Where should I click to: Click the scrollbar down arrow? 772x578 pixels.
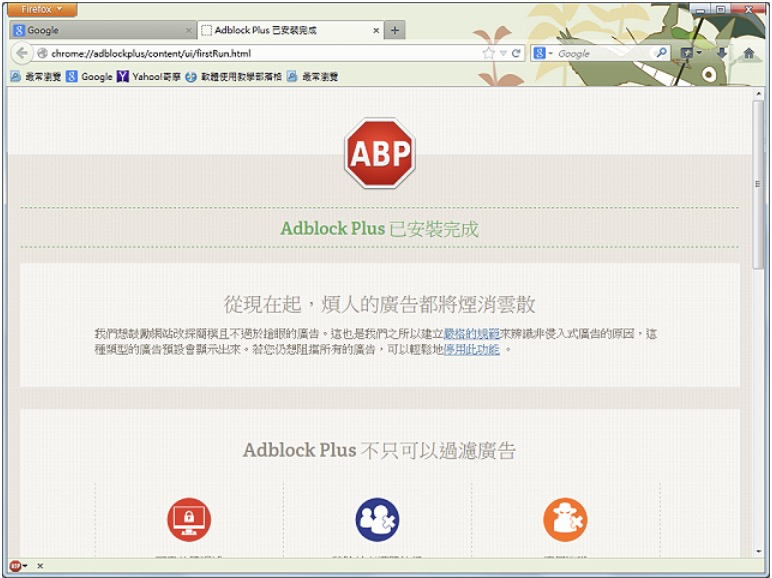759,552
